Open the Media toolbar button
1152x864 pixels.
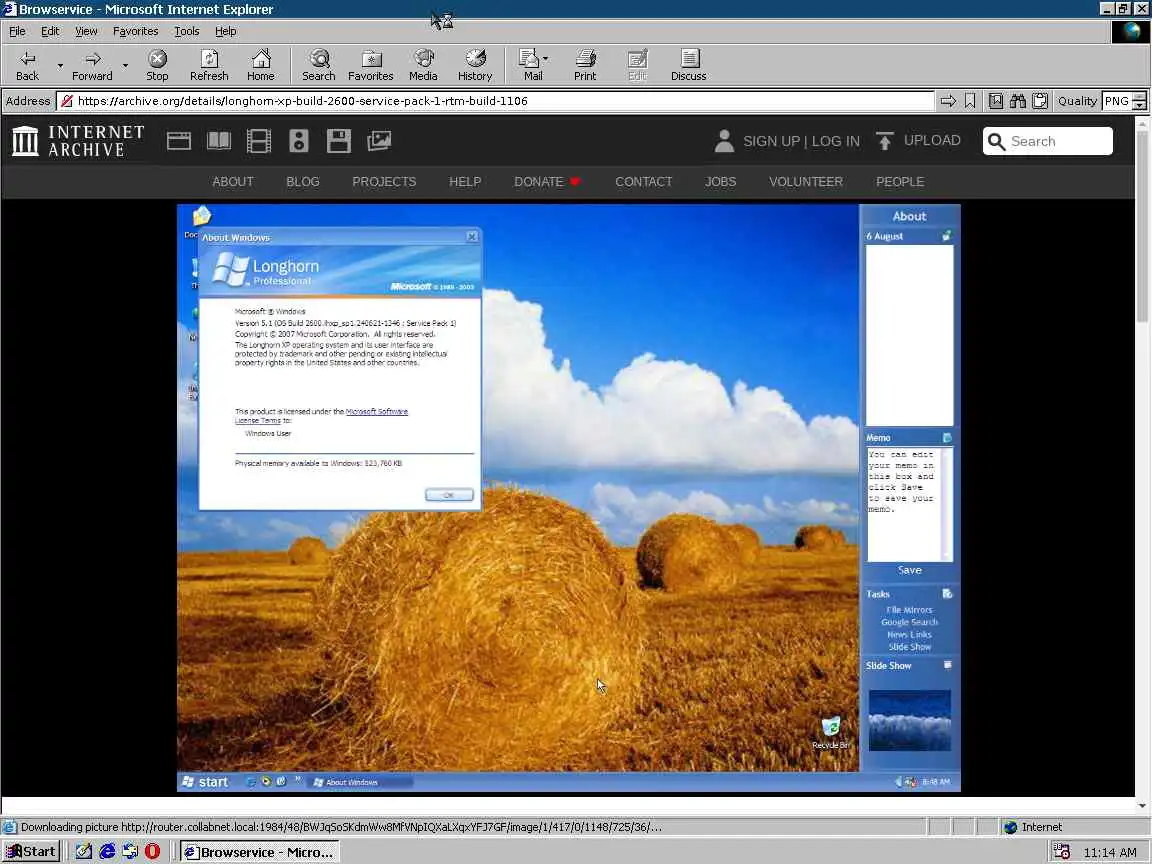pos(423,65)
